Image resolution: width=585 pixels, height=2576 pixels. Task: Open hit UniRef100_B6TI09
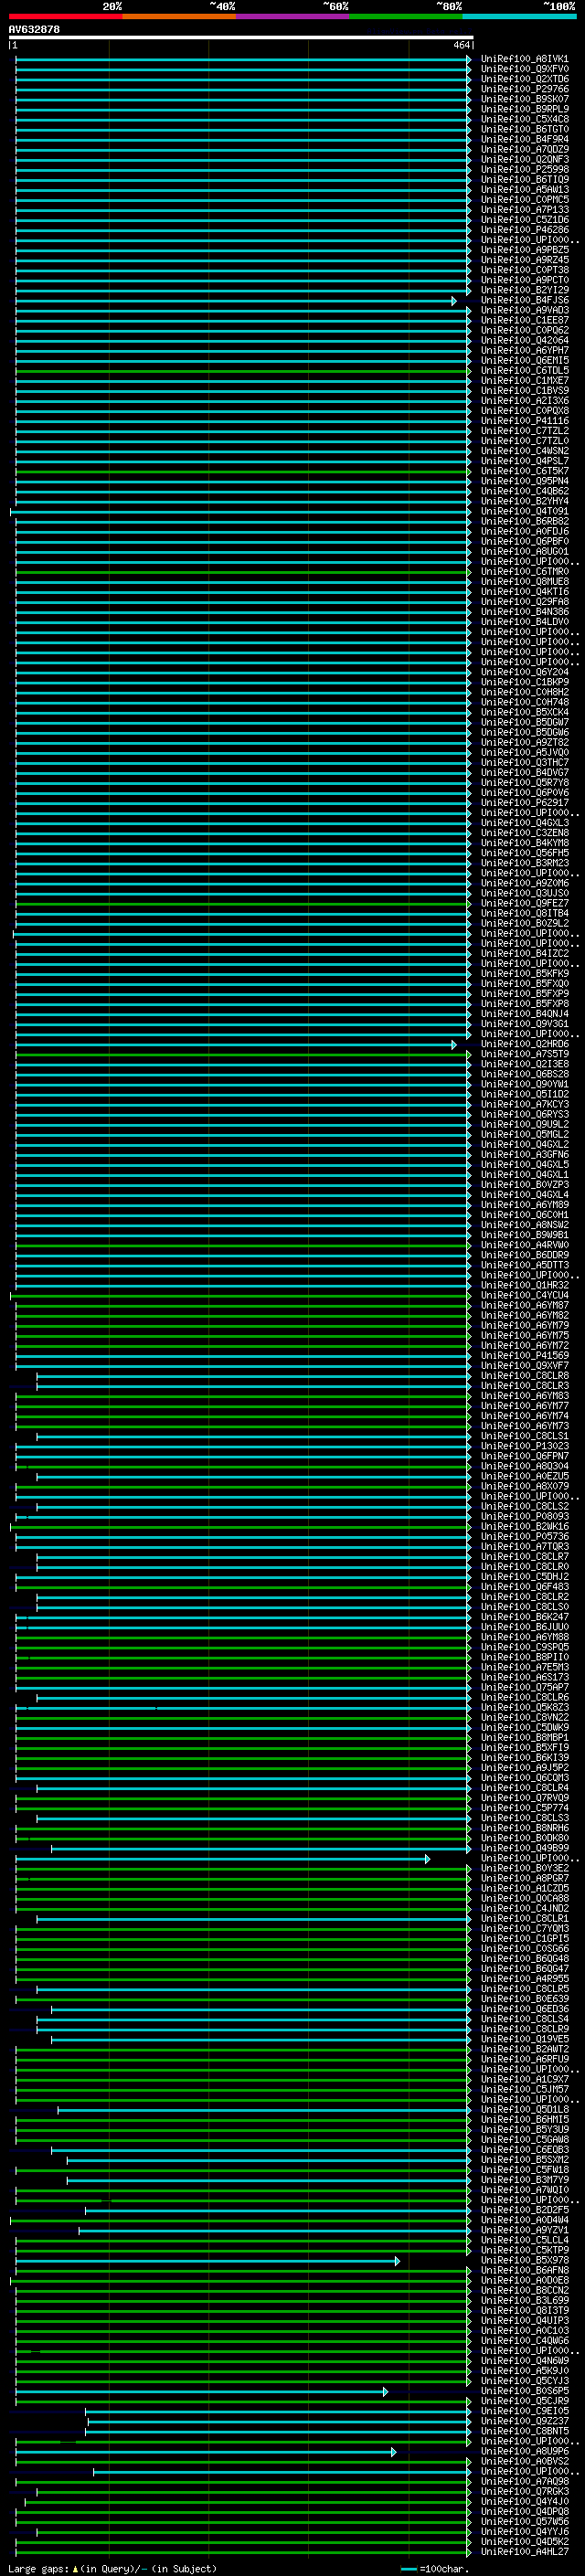pos(524,179)
